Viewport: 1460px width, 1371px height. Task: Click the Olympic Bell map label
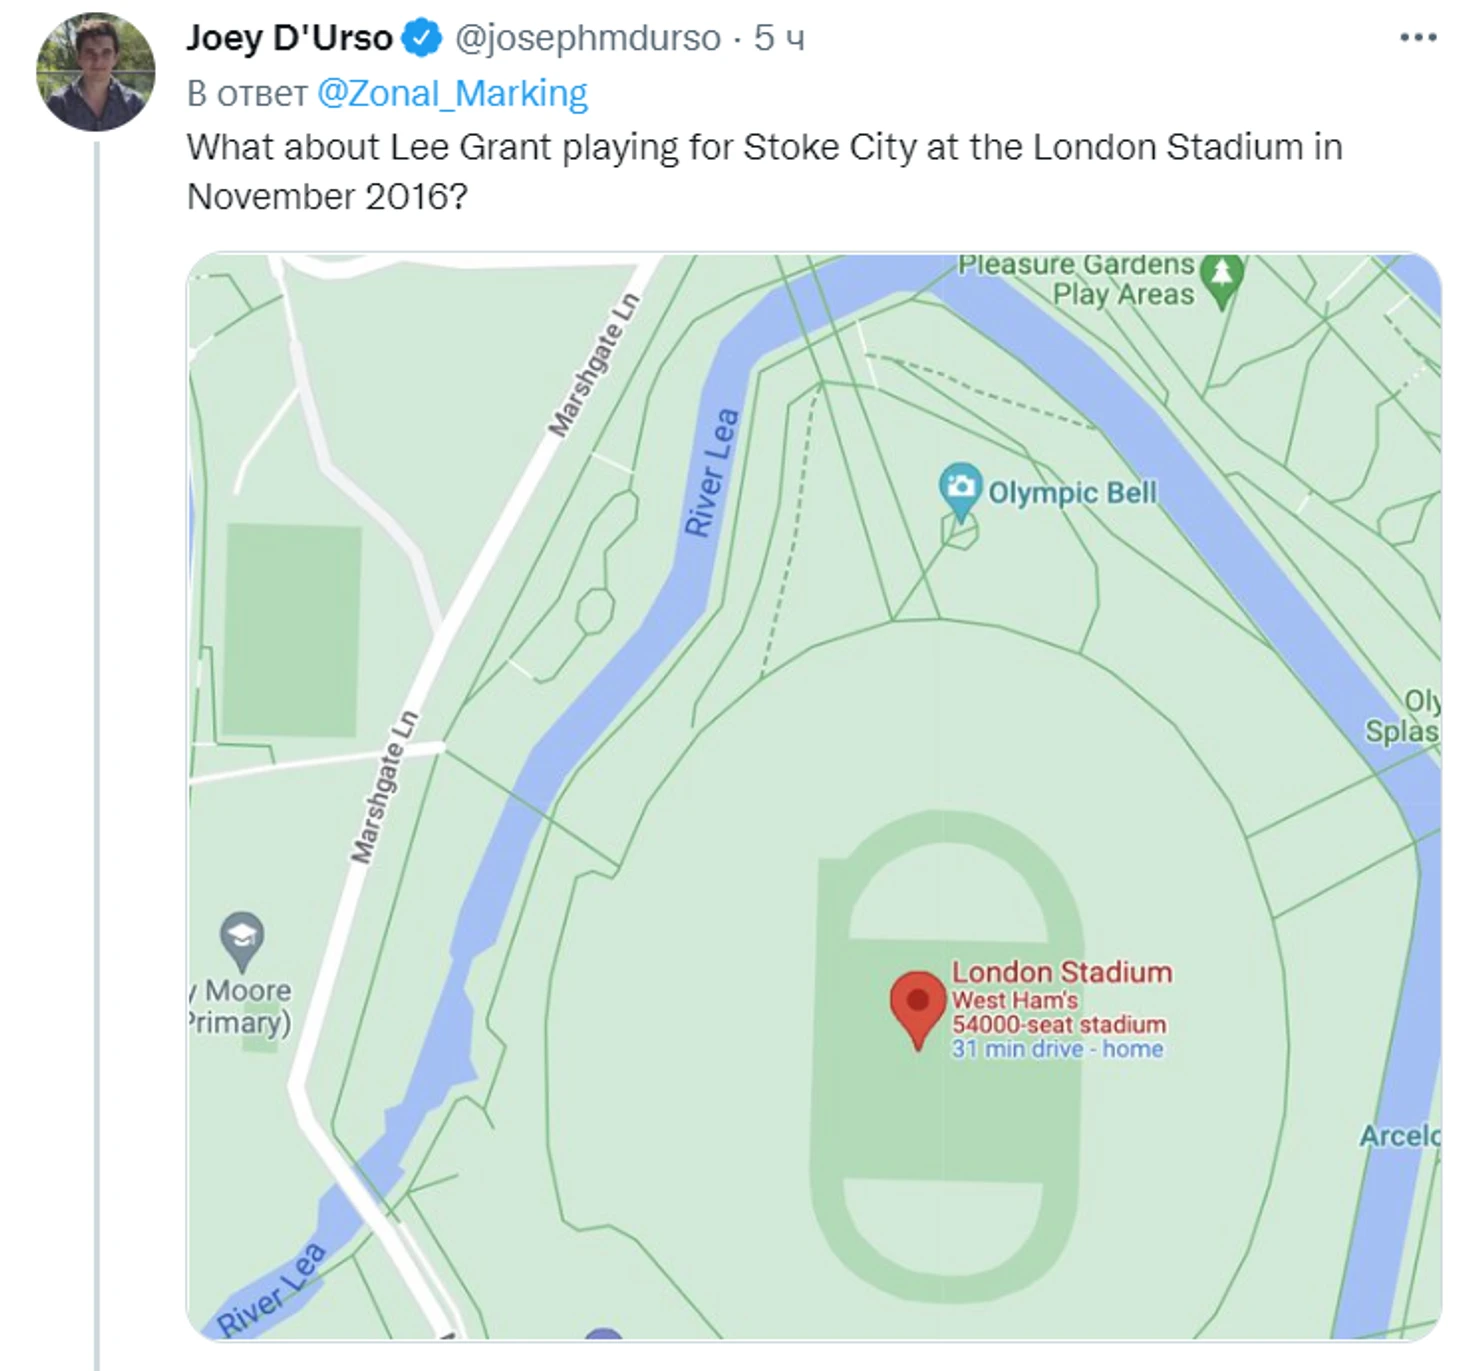pyautogui.click(x=1072, y=492)
